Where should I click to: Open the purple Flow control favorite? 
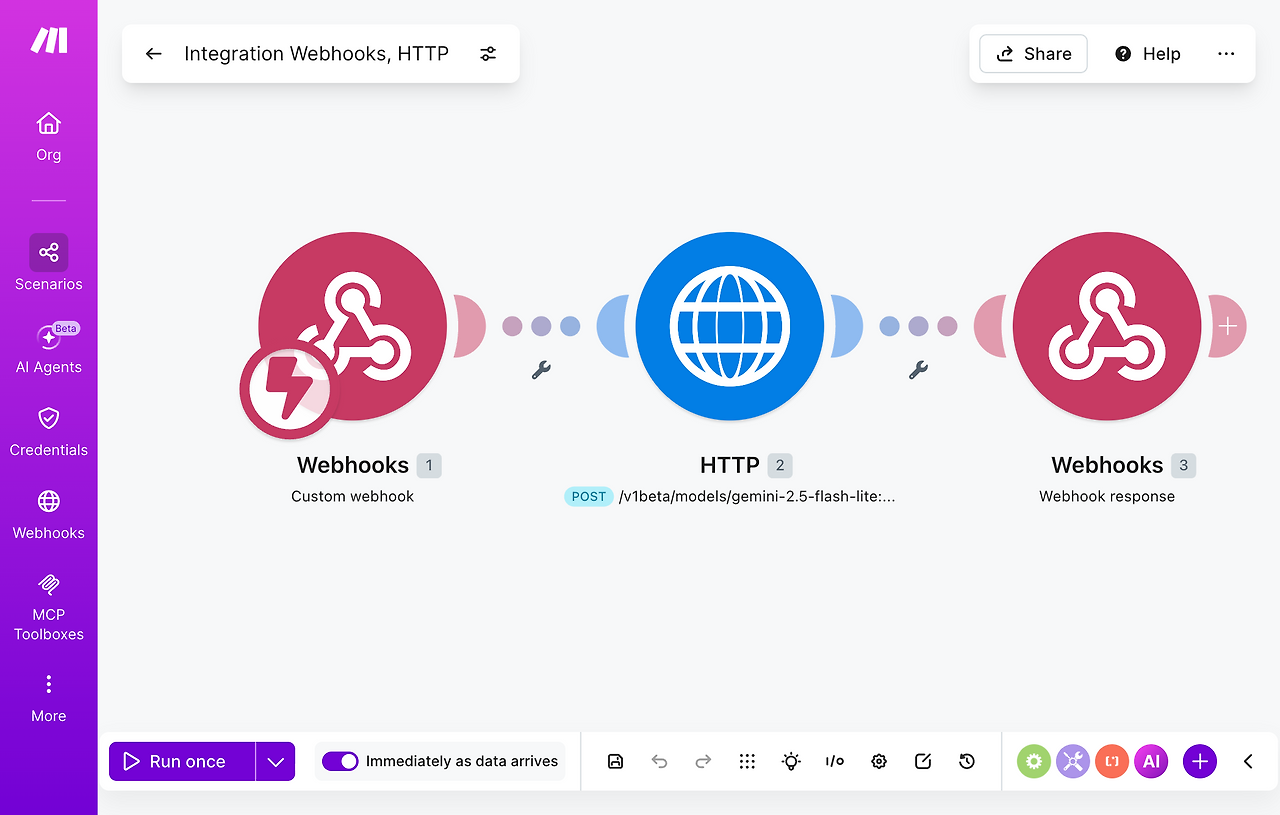[x=1073, y=761]
